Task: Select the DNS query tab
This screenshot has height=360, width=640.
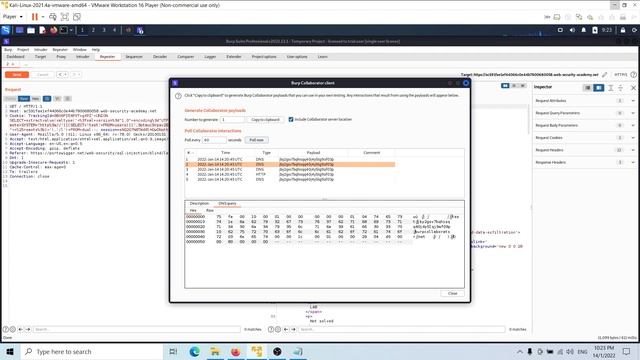Action: pyautogui.click(x=227, y=203)
